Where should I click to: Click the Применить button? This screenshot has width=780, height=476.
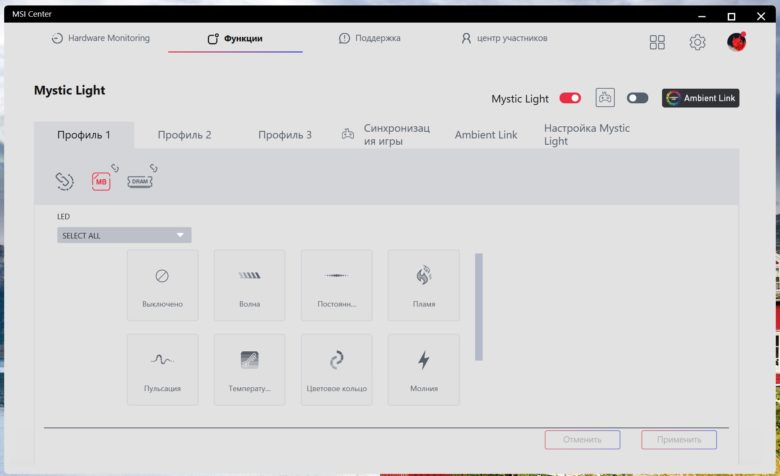679,440
